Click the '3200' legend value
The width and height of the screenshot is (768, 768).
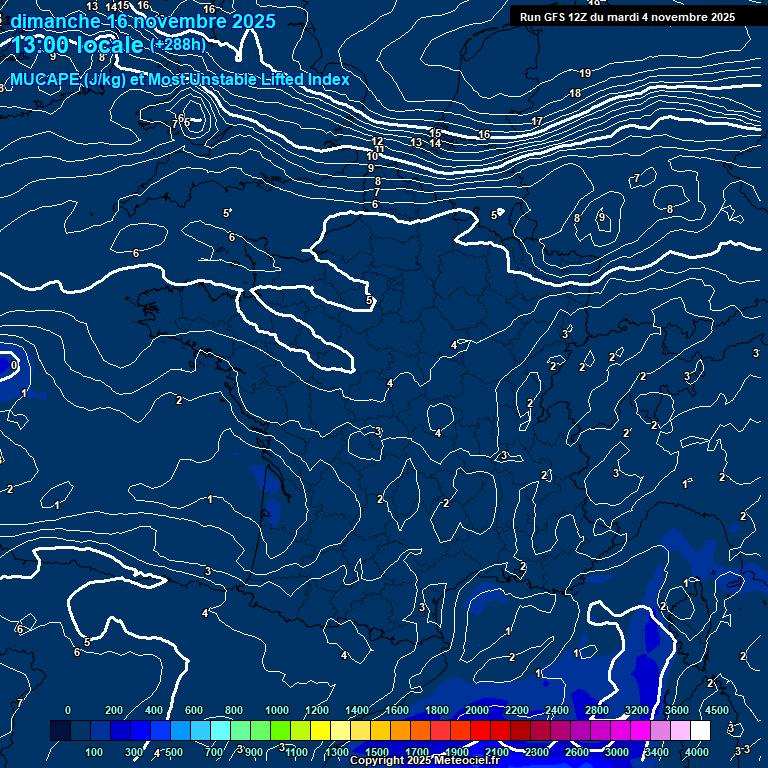click(637, 710)
